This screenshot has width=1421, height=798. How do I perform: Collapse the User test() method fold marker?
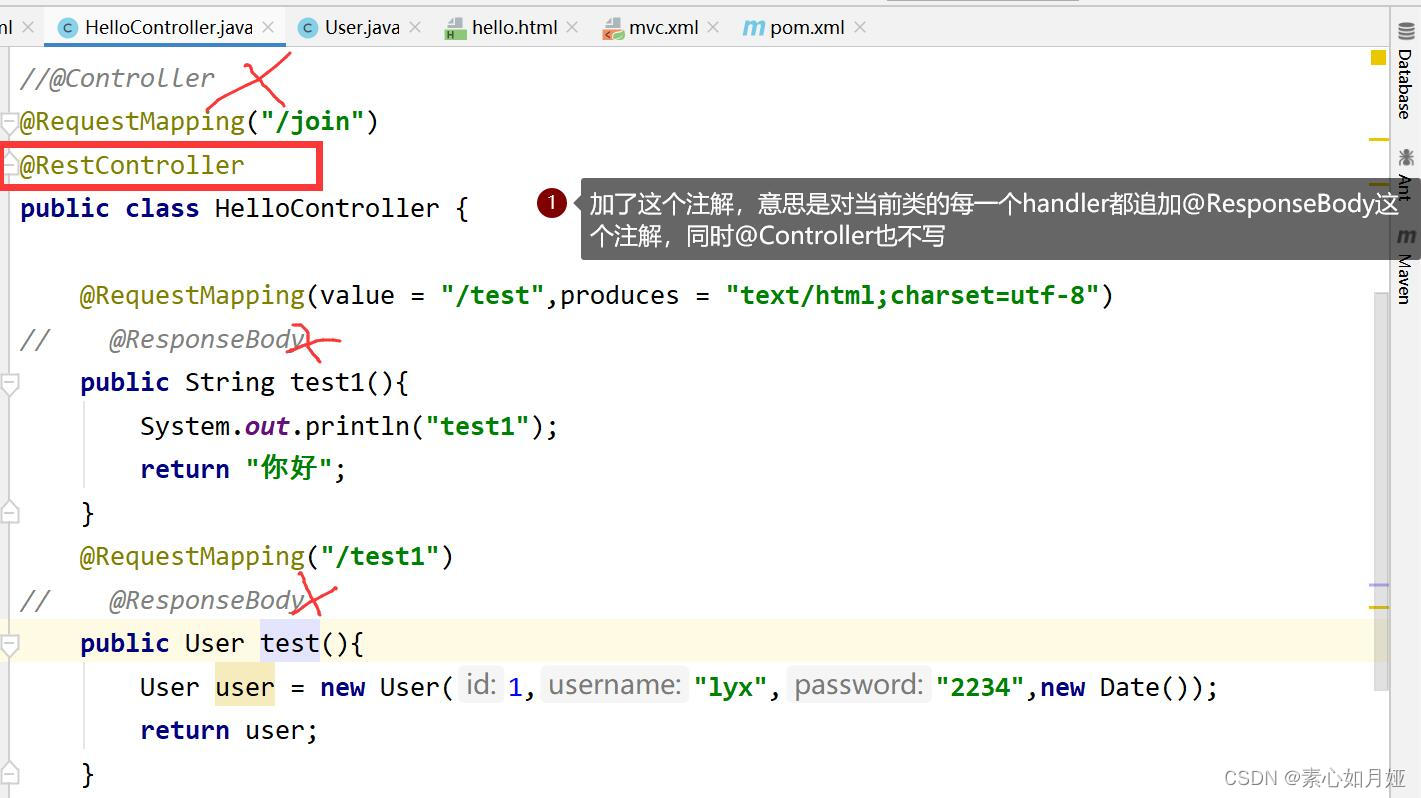click(x=10, y=644)
